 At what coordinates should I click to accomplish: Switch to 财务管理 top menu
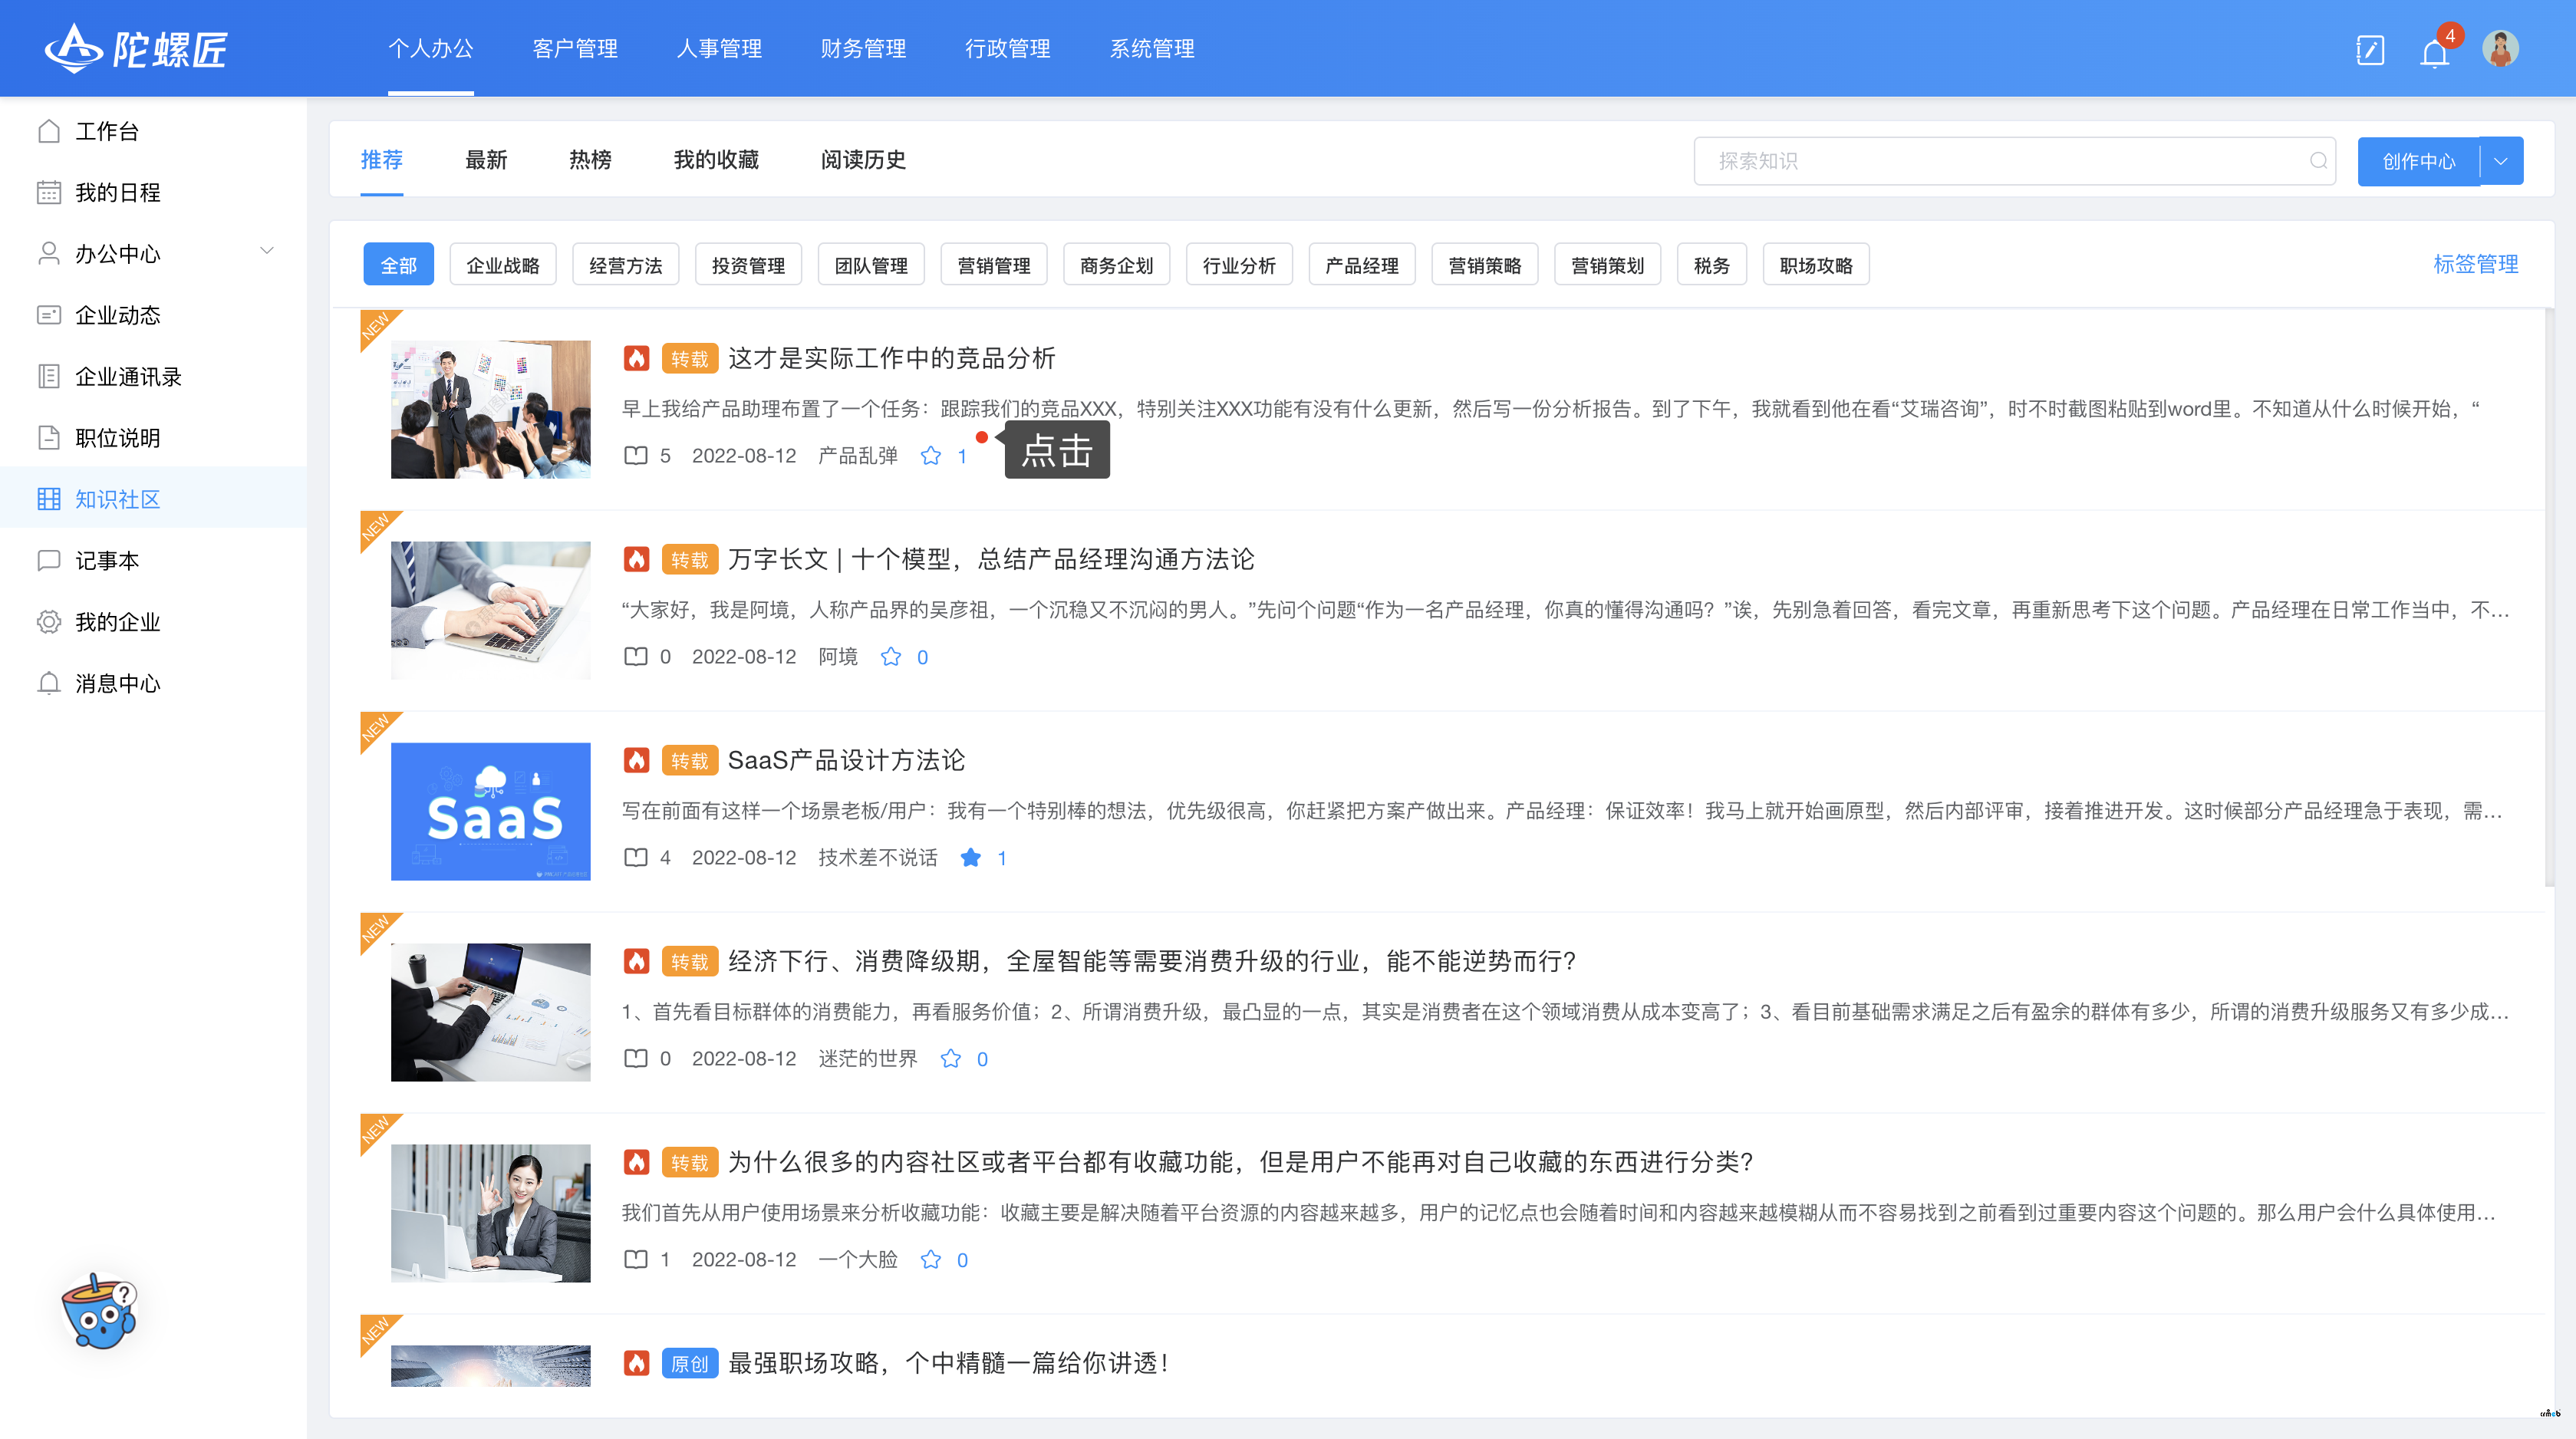(863, 48)
